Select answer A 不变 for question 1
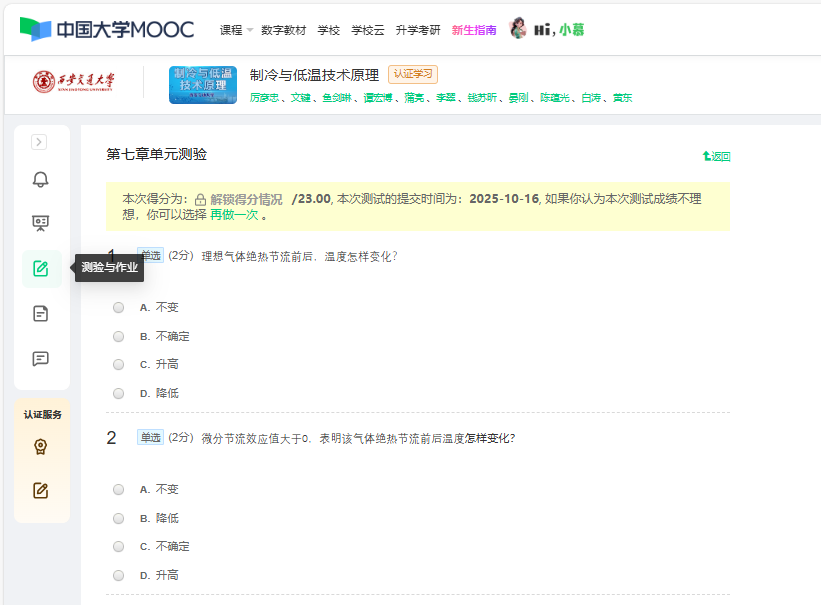Viewport: 821px width, 605px height. click(x=118, y=307)
